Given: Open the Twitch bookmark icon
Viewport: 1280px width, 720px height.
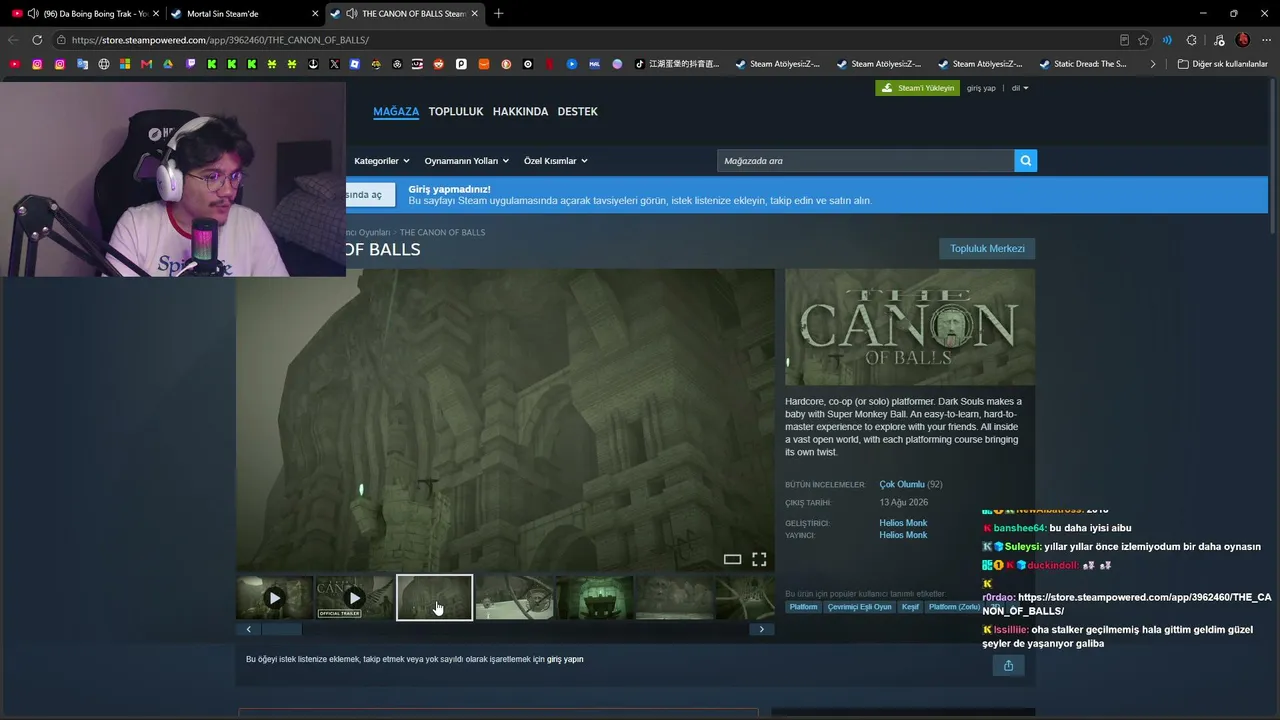Looking at the screenshot, I should click(190, 64).
